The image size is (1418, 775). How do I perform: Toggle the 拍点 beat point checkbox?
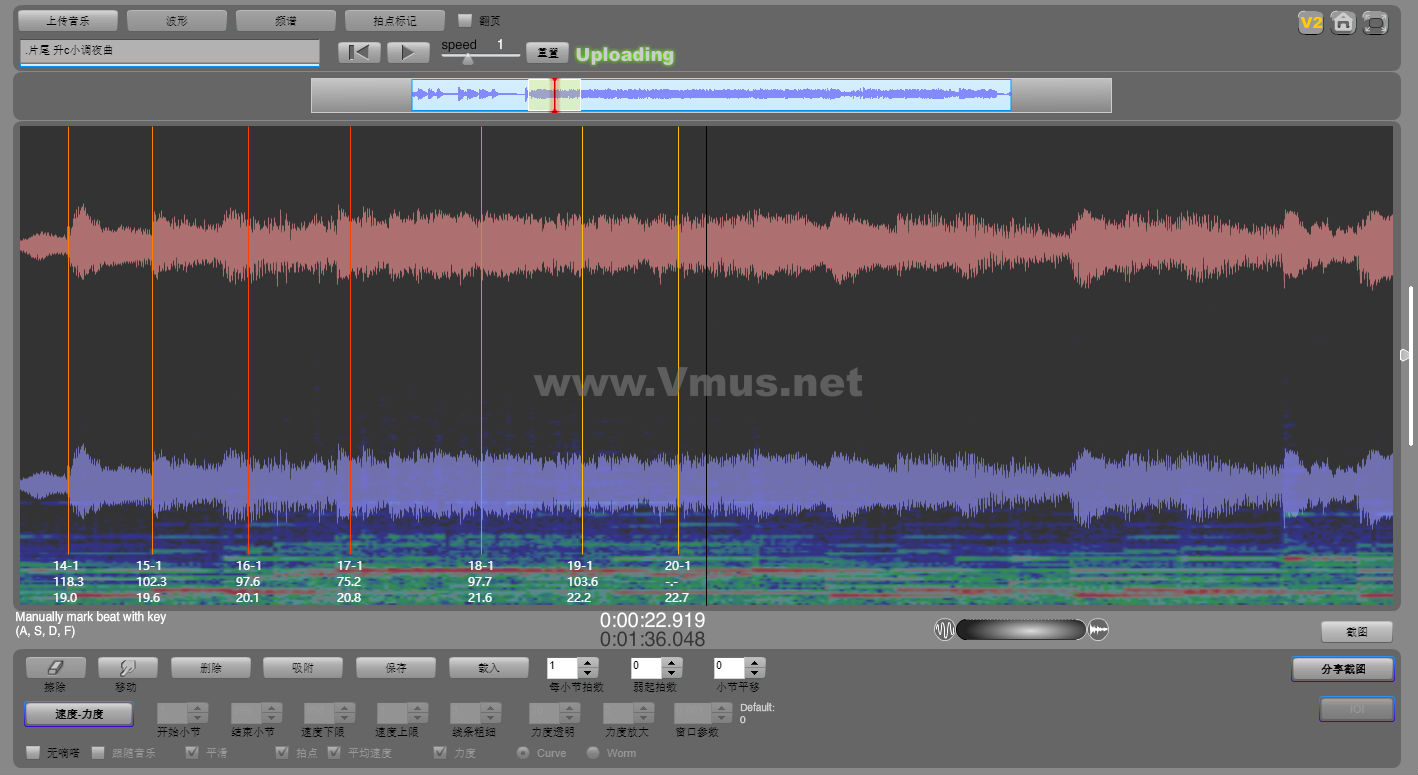click(x=282, y=752)
